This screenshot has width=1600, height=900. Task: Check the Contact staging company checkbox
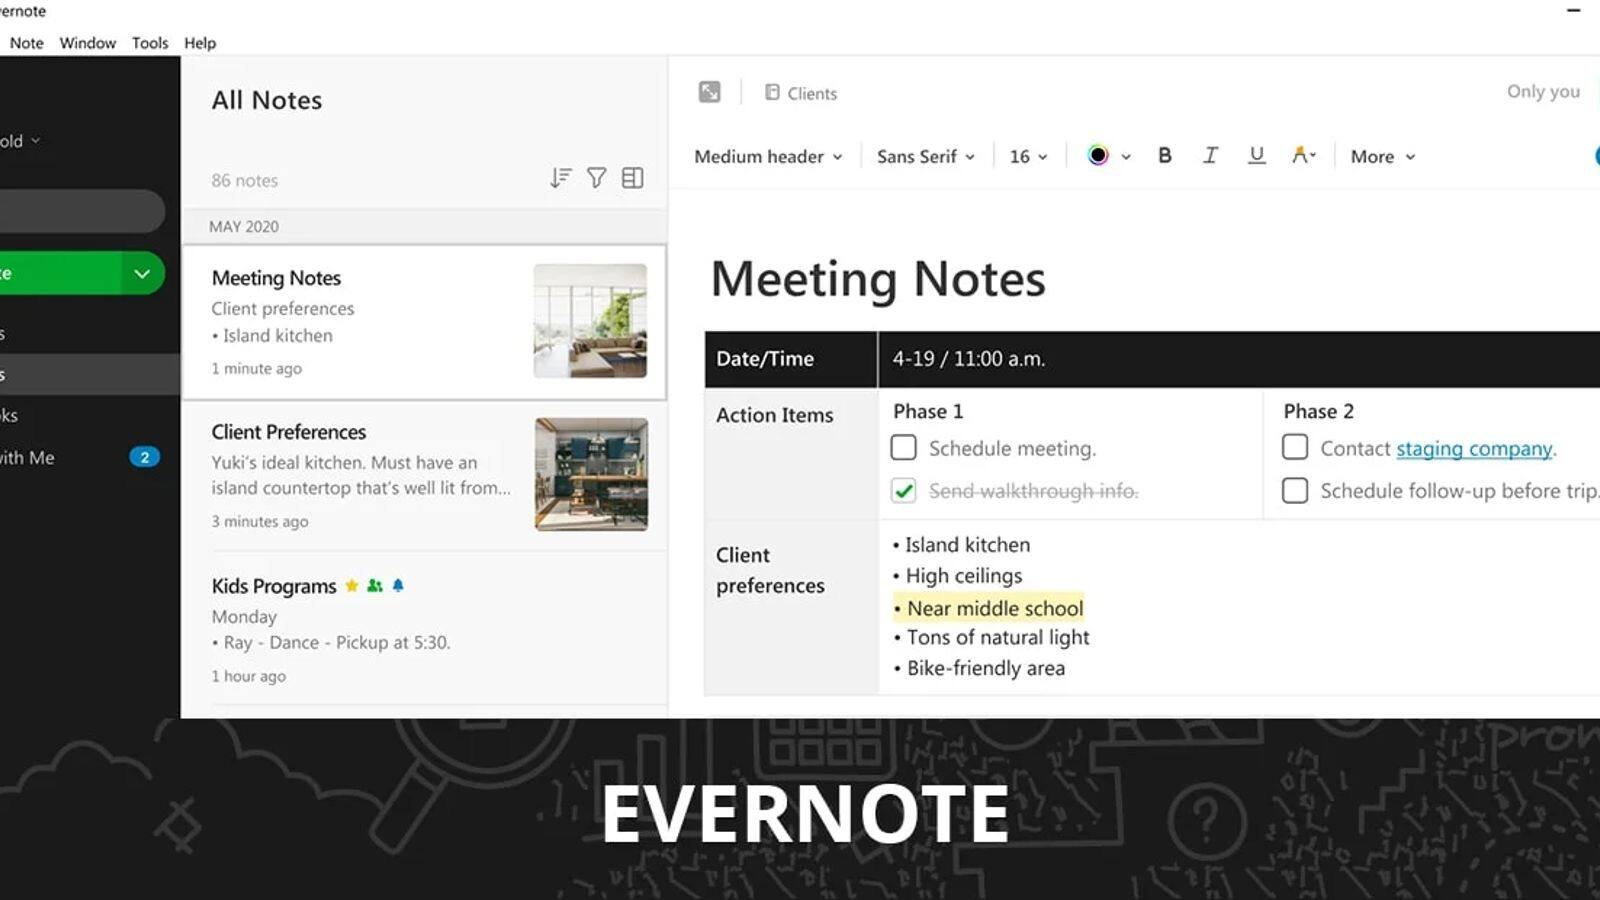coord(1295,447)
